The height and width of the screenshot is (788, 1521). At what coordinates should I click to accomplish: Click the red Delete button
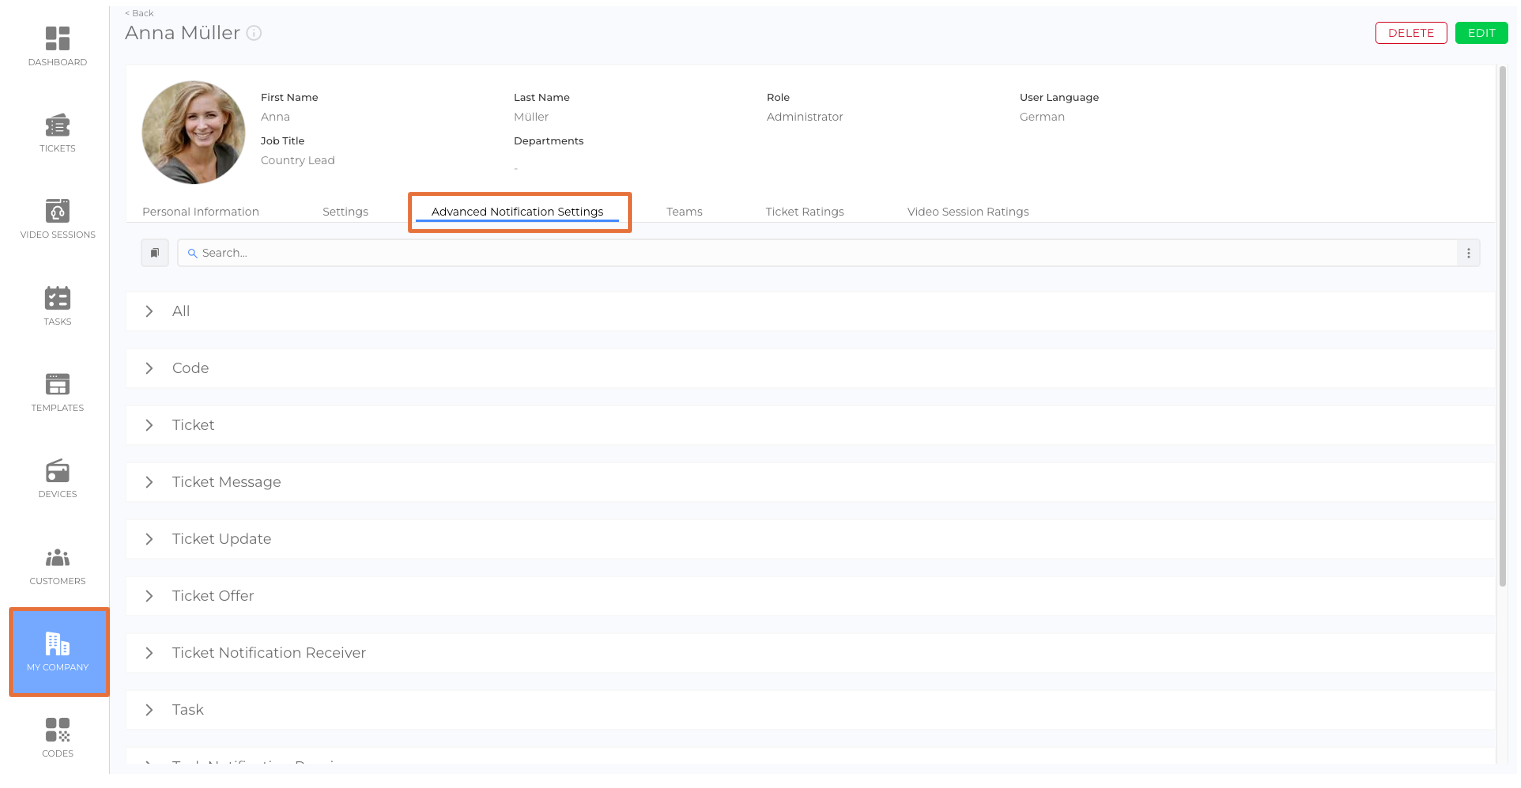pyautogui.click(x=1410, y=33)
